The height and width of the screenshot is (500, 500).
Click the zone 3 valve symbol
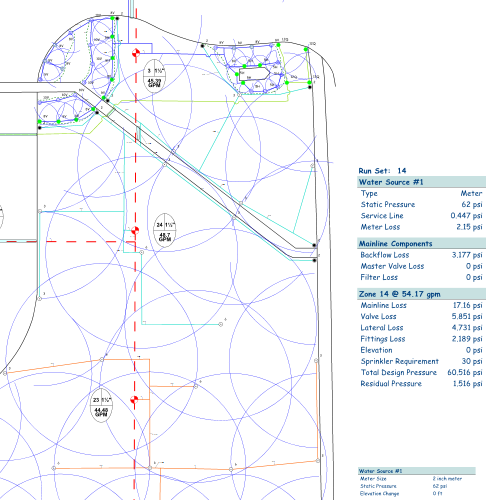click(x=136, y=53)
